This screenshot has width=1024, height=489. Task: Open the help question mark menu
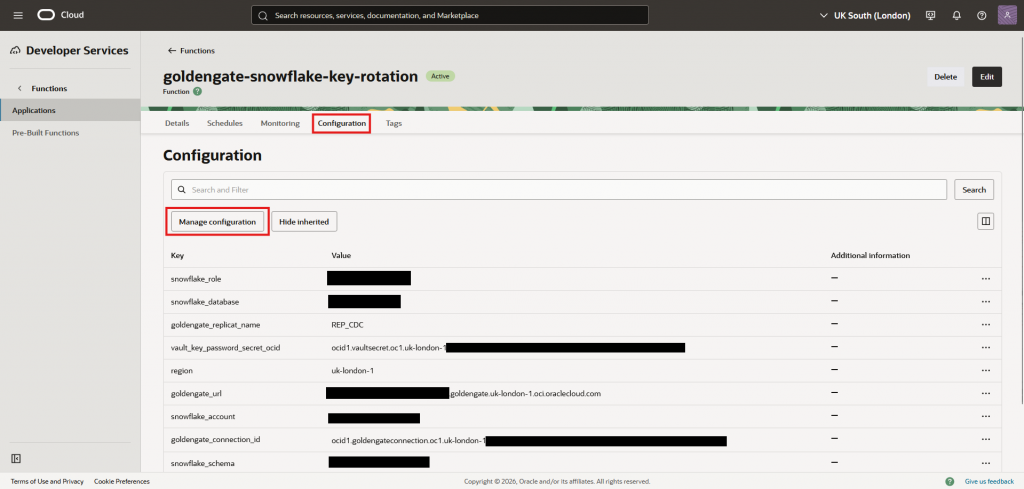[982, 15]
